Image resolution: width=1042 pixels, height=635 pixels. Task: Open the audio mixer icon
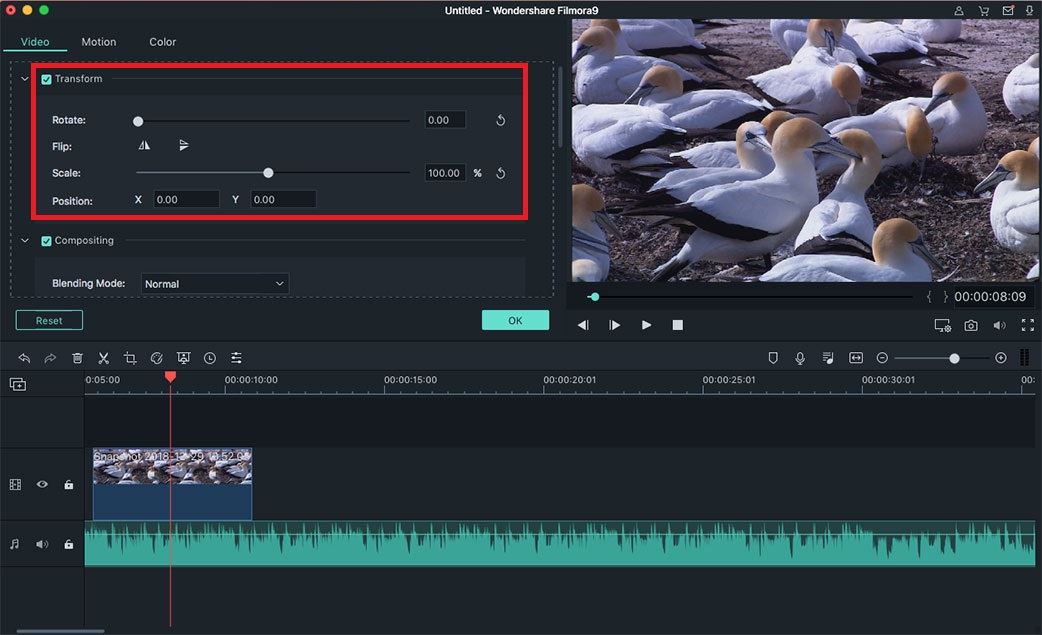click(827, 358)
